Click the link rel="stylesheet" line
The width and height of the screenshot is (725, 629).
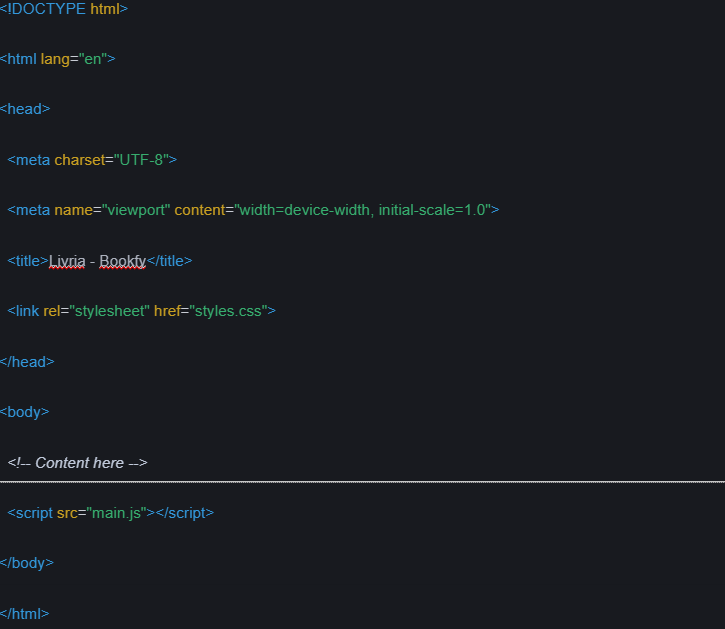click(141, 311)
